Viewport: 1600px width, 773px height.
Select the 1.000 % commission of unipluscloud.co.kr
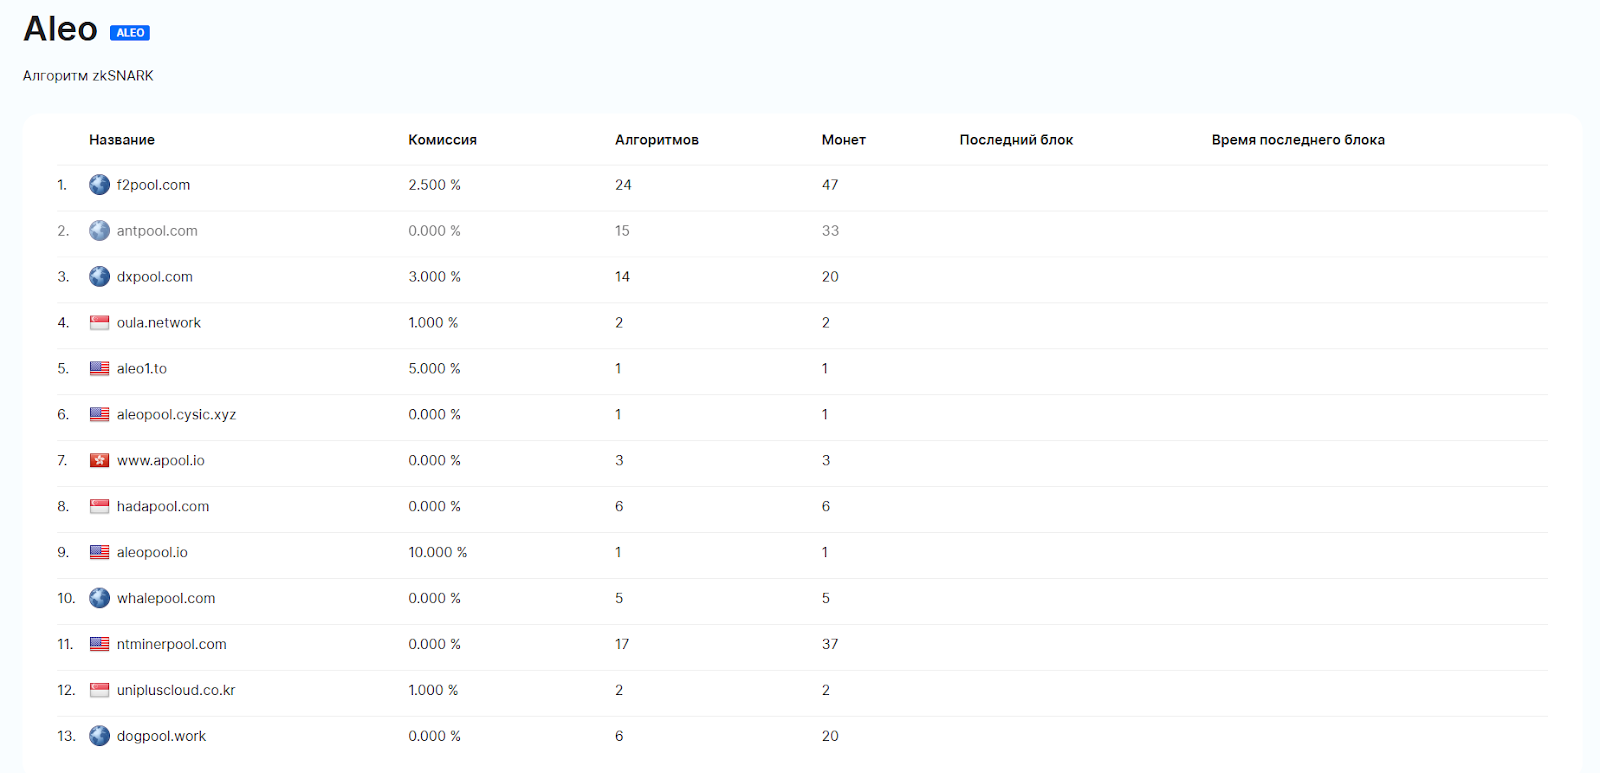coord(433,691)
